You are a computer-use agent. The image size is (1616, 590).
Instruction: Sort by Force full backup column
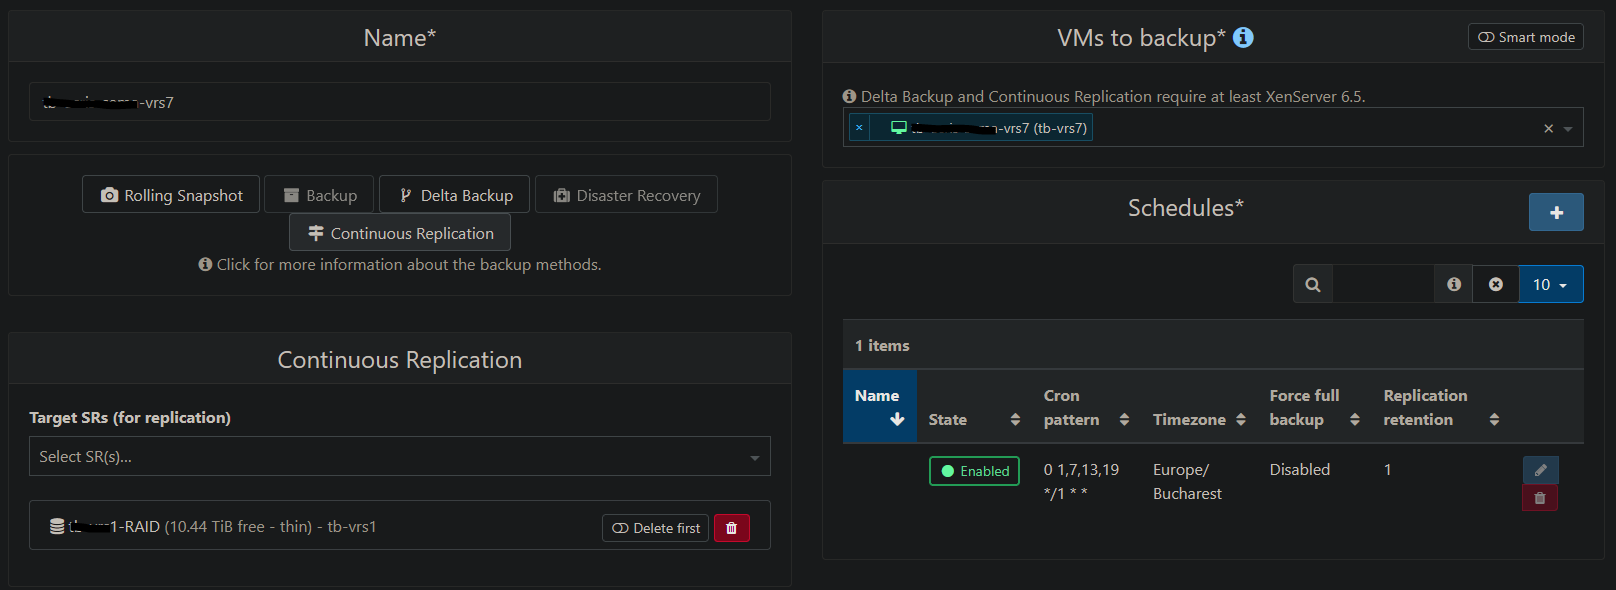tap(1314, 408)
